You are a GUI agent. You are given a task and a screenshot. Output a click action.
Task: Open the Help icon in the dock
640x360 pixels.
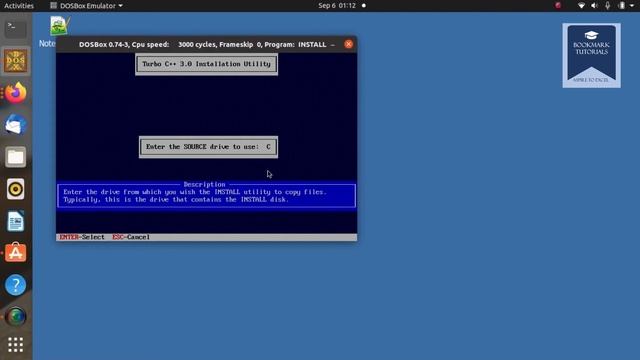(16, 285)
